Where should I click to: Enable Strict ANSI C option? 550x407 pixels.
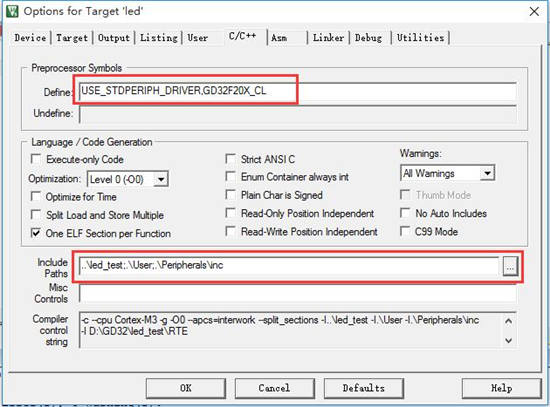(x=230, y=159)
